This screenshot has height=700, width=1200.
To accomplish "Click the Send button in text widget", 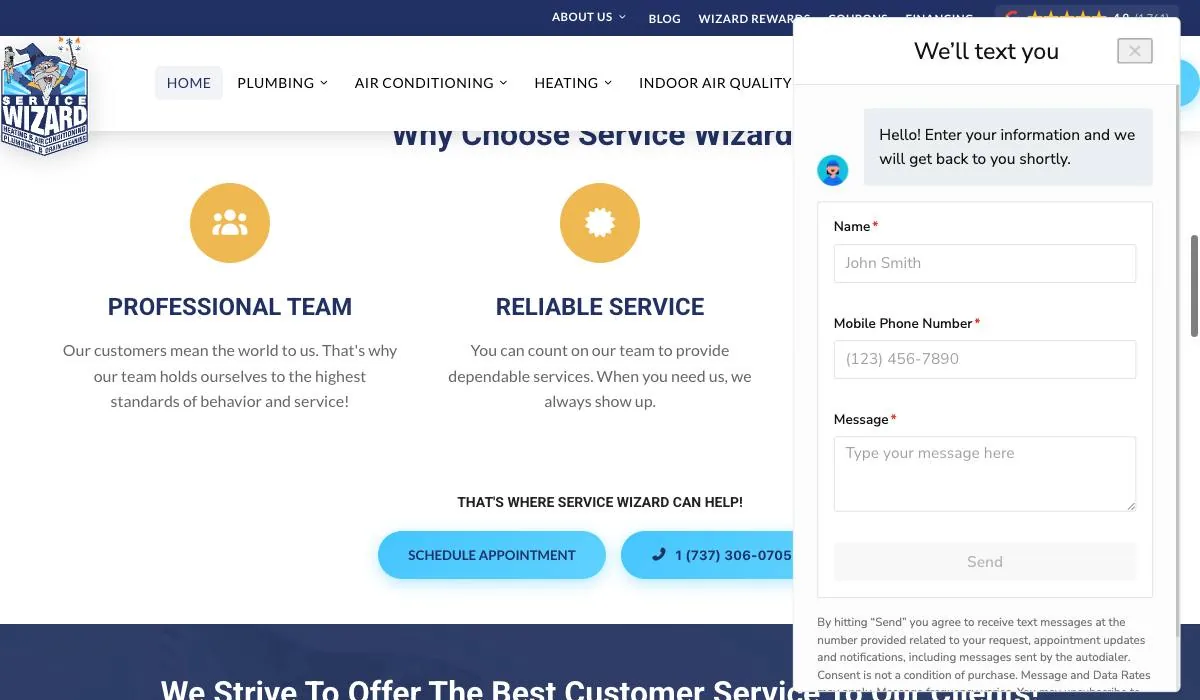I will tap(985, 562).
